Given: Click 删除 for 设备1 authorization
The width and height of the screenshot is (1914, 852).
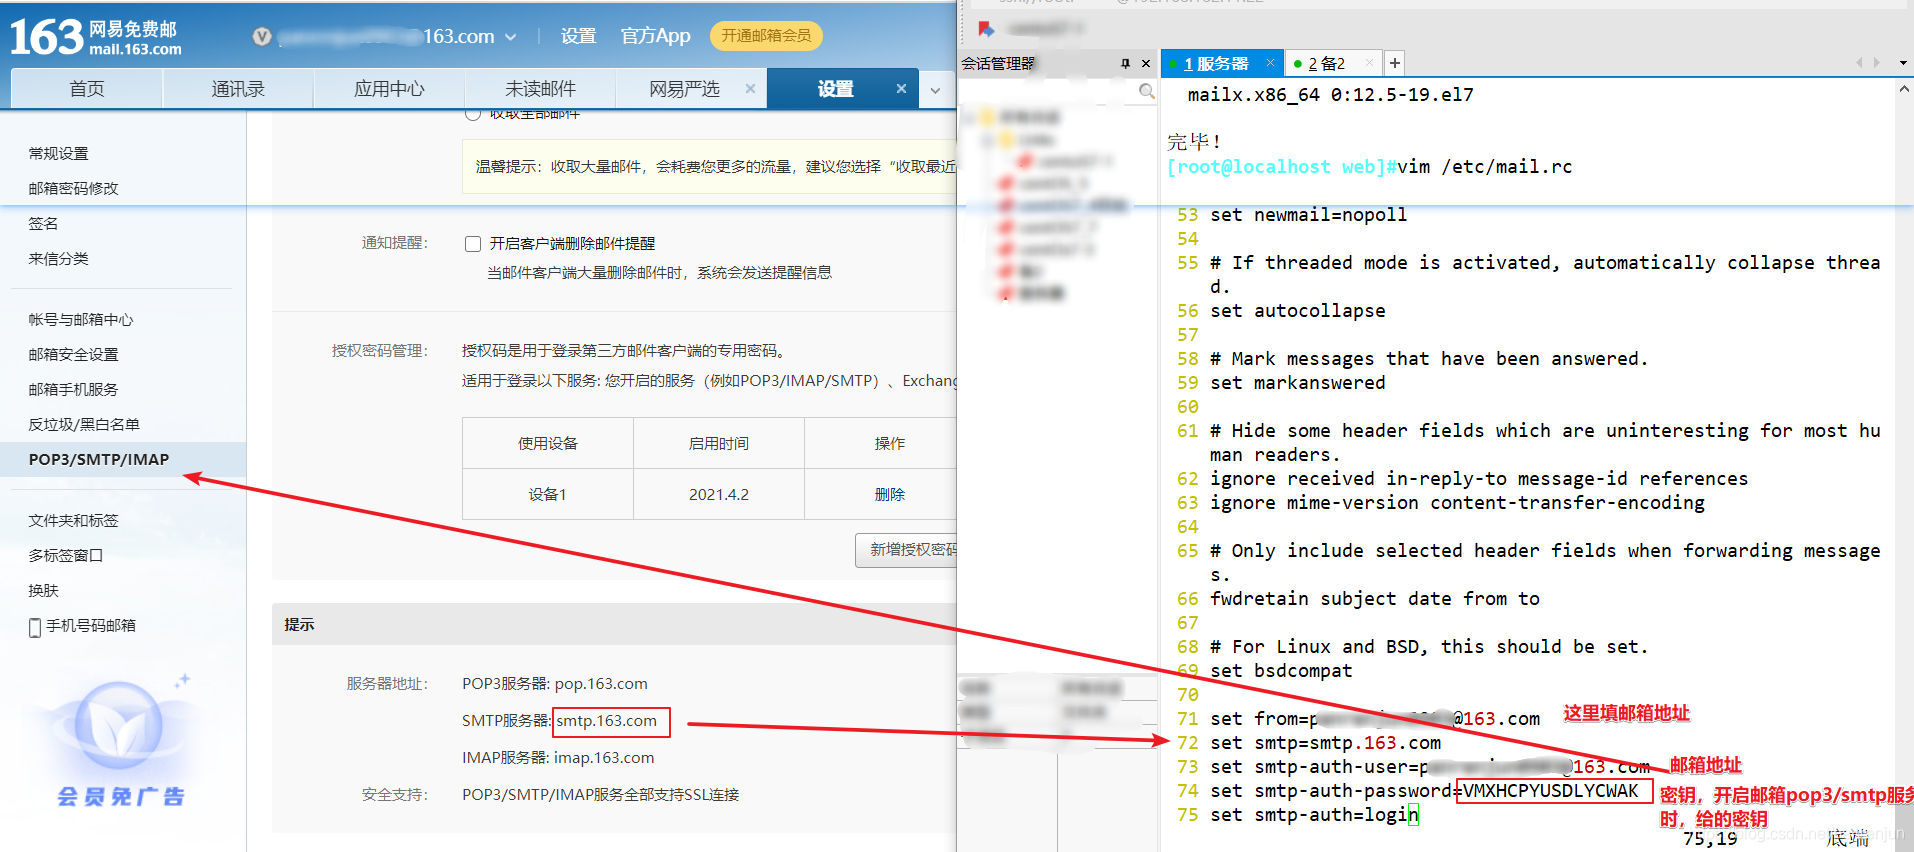Looking at the screenshot, I should pos(889,494).
